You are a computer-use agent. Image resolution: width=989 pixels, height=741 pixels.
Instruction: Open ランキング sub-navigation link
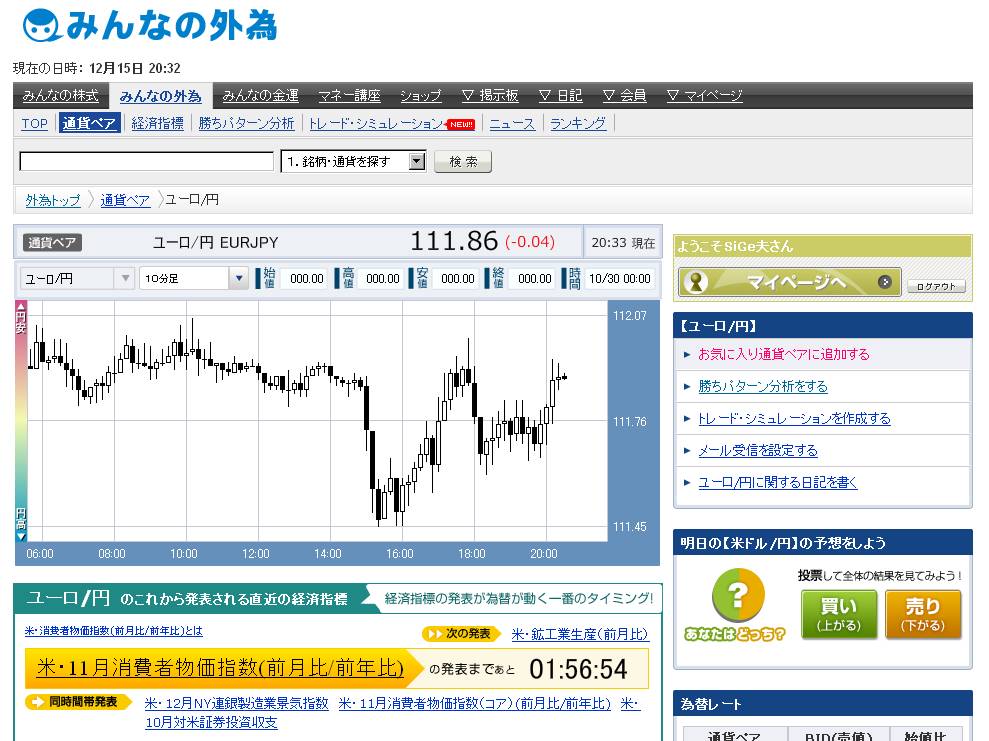[578, 123]
